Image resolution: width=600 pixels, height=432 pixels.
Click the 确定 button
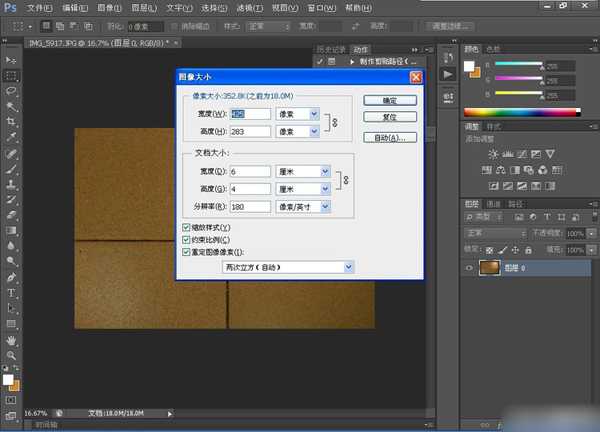point(389,100)
